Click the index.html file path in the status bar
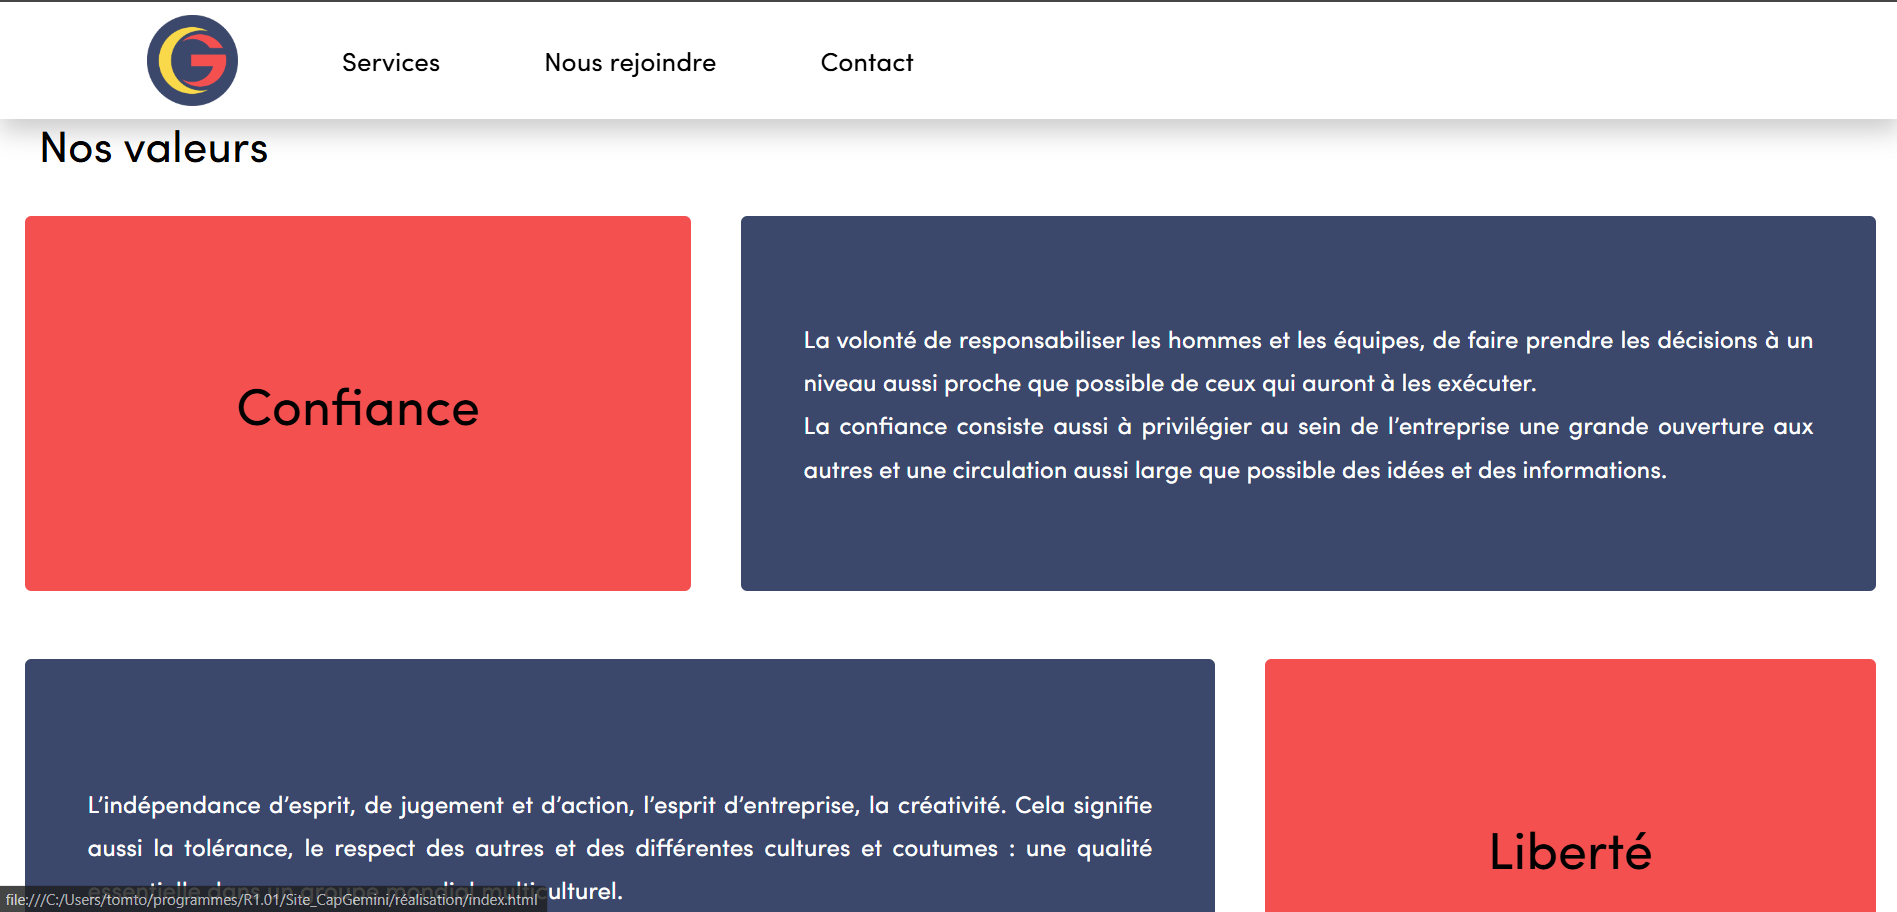The height and width of the screenshot is (912, 1897). click(272, 899)
